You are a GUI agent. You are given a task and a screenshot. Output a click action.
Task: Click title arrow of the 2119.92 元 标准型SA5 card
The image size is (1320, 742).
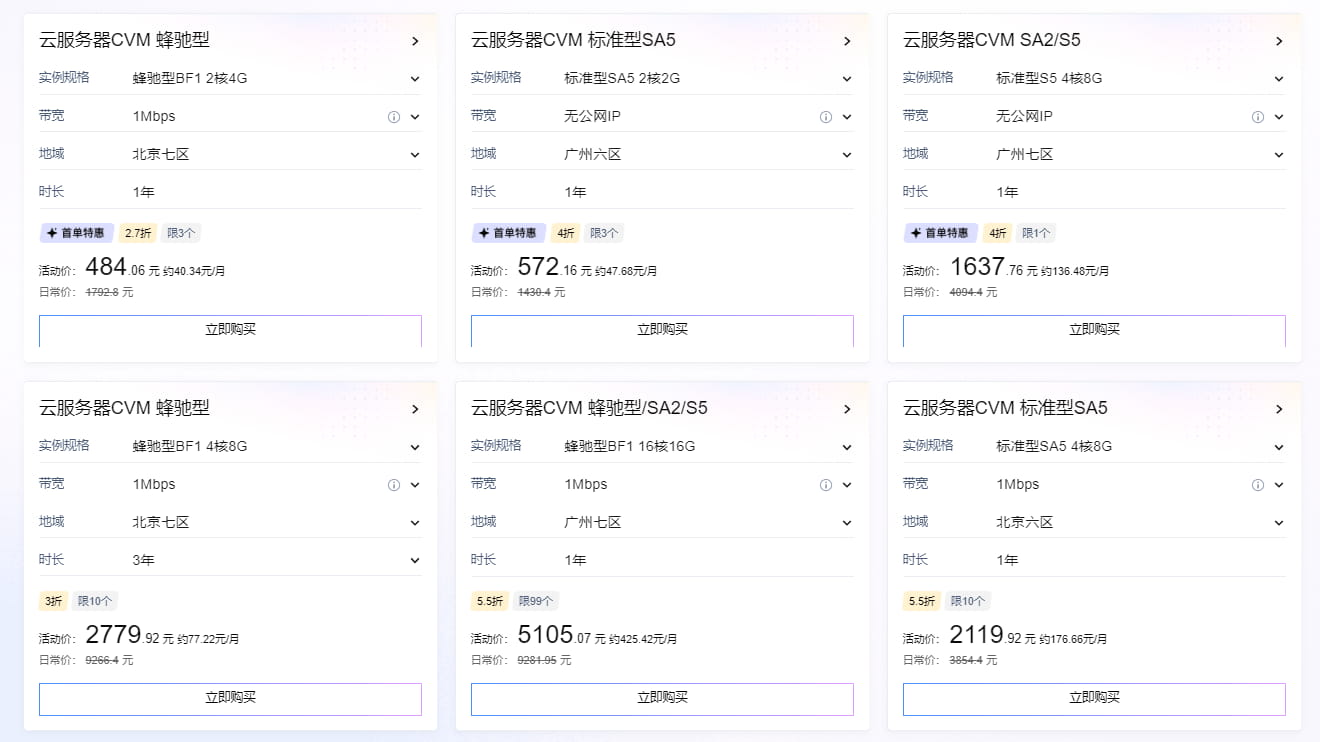(1279, 409)
